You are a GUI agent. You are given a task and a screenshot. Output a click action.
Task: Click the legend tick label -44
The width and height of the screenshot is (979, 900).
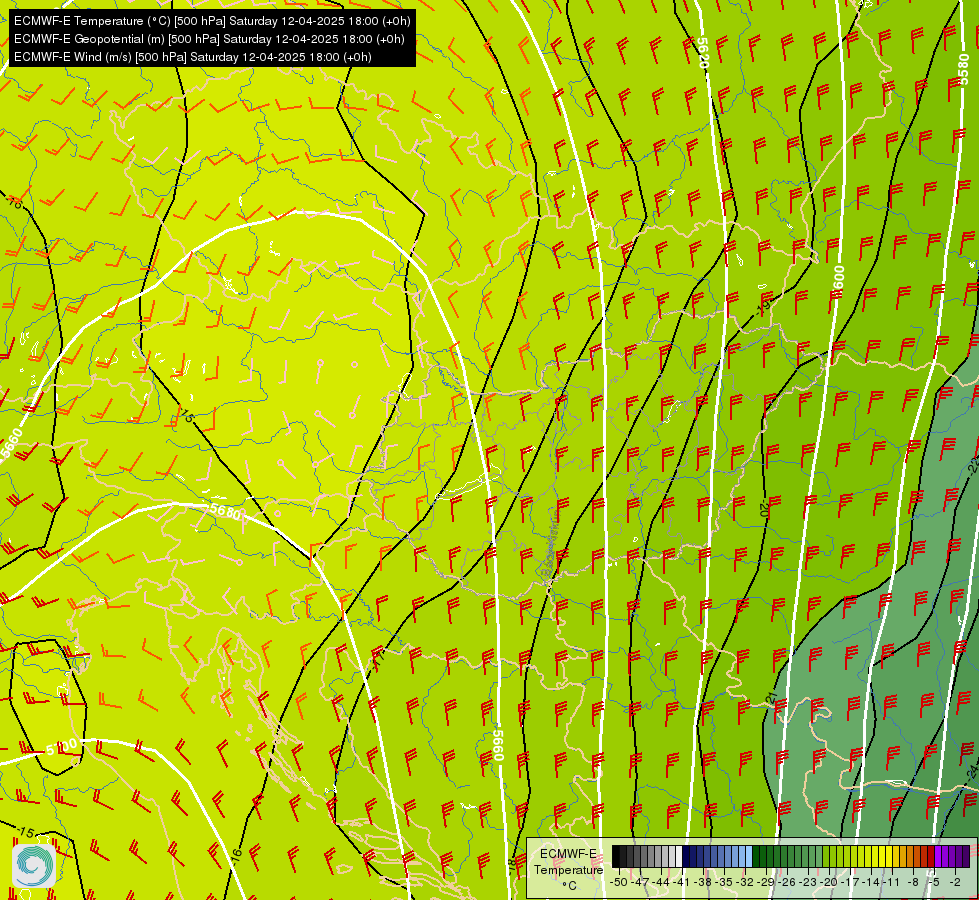(x=661, y=882)
